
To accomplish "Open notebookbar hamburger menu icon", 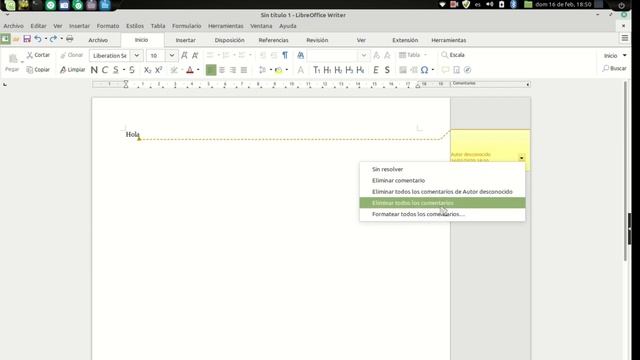I will coord(624,38).
